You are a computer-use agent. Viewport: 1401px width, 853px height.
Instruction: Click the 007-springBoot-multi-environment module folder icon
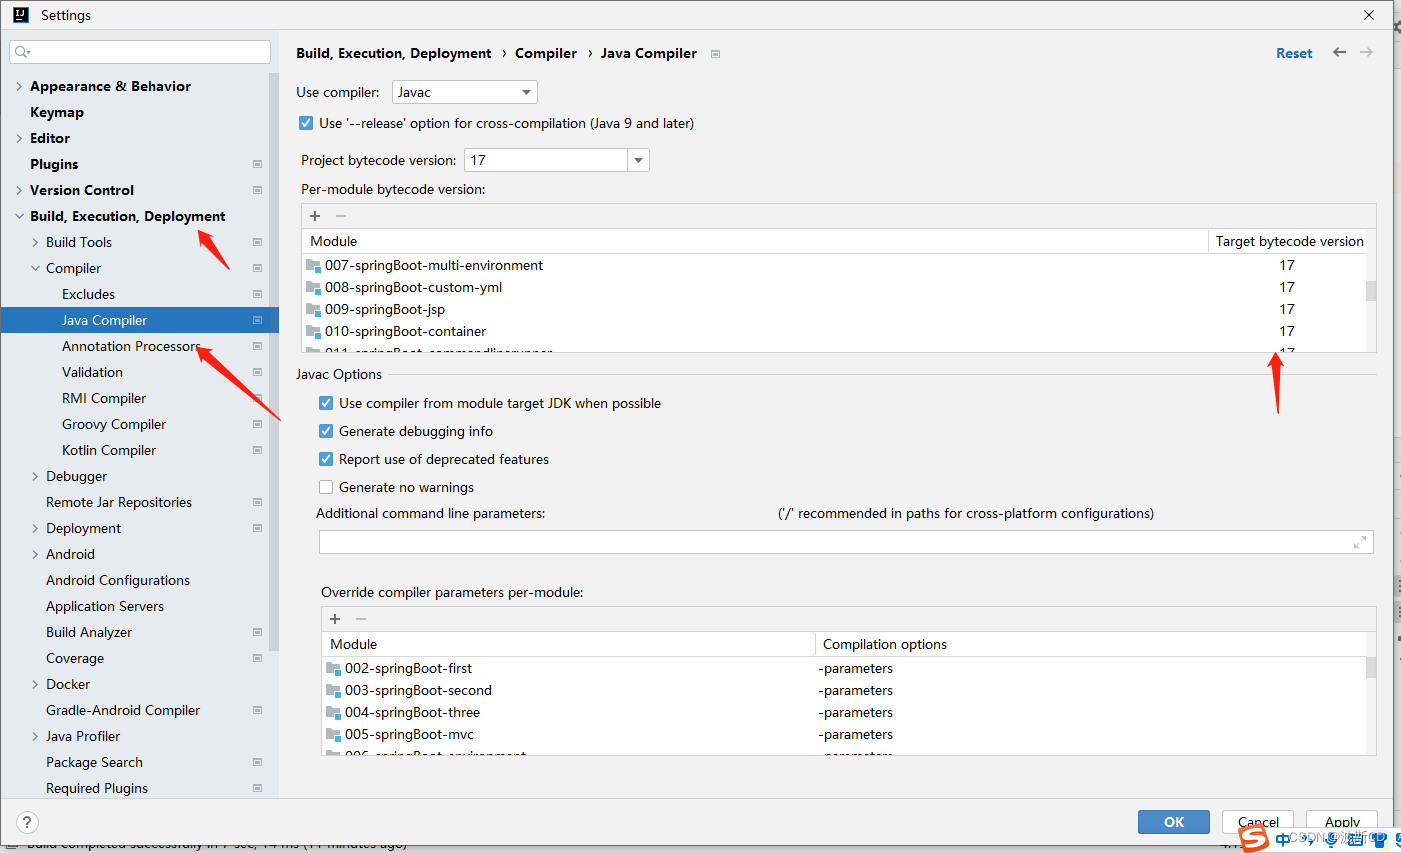point(313,266)
